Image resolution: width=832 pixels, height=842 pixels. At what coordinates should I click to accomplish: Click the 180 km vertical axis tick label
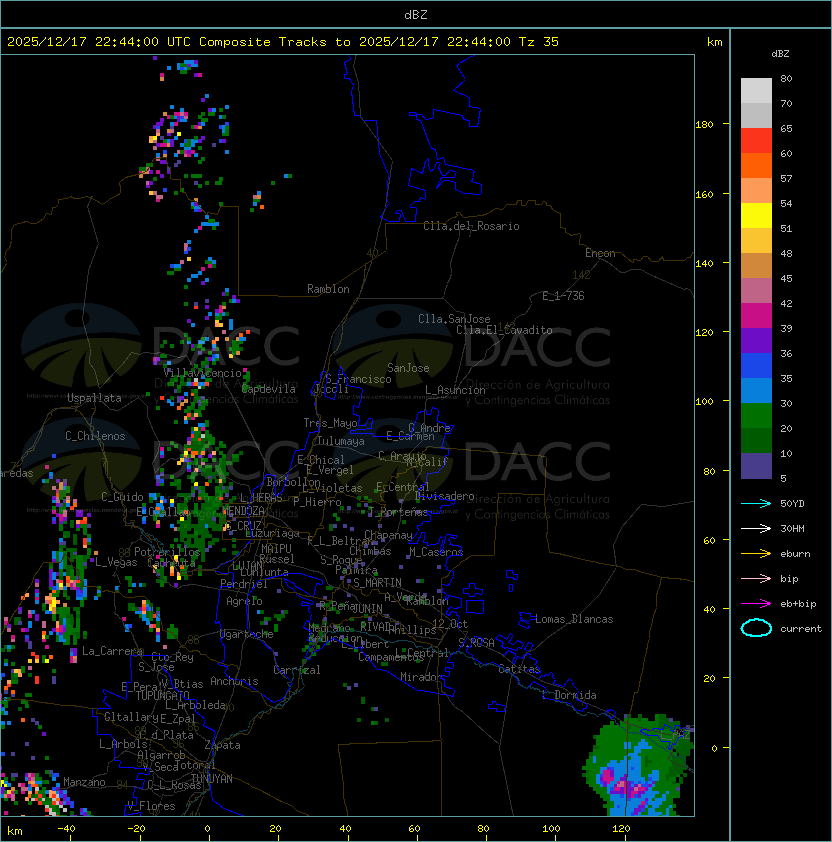(x=704, y=125)
